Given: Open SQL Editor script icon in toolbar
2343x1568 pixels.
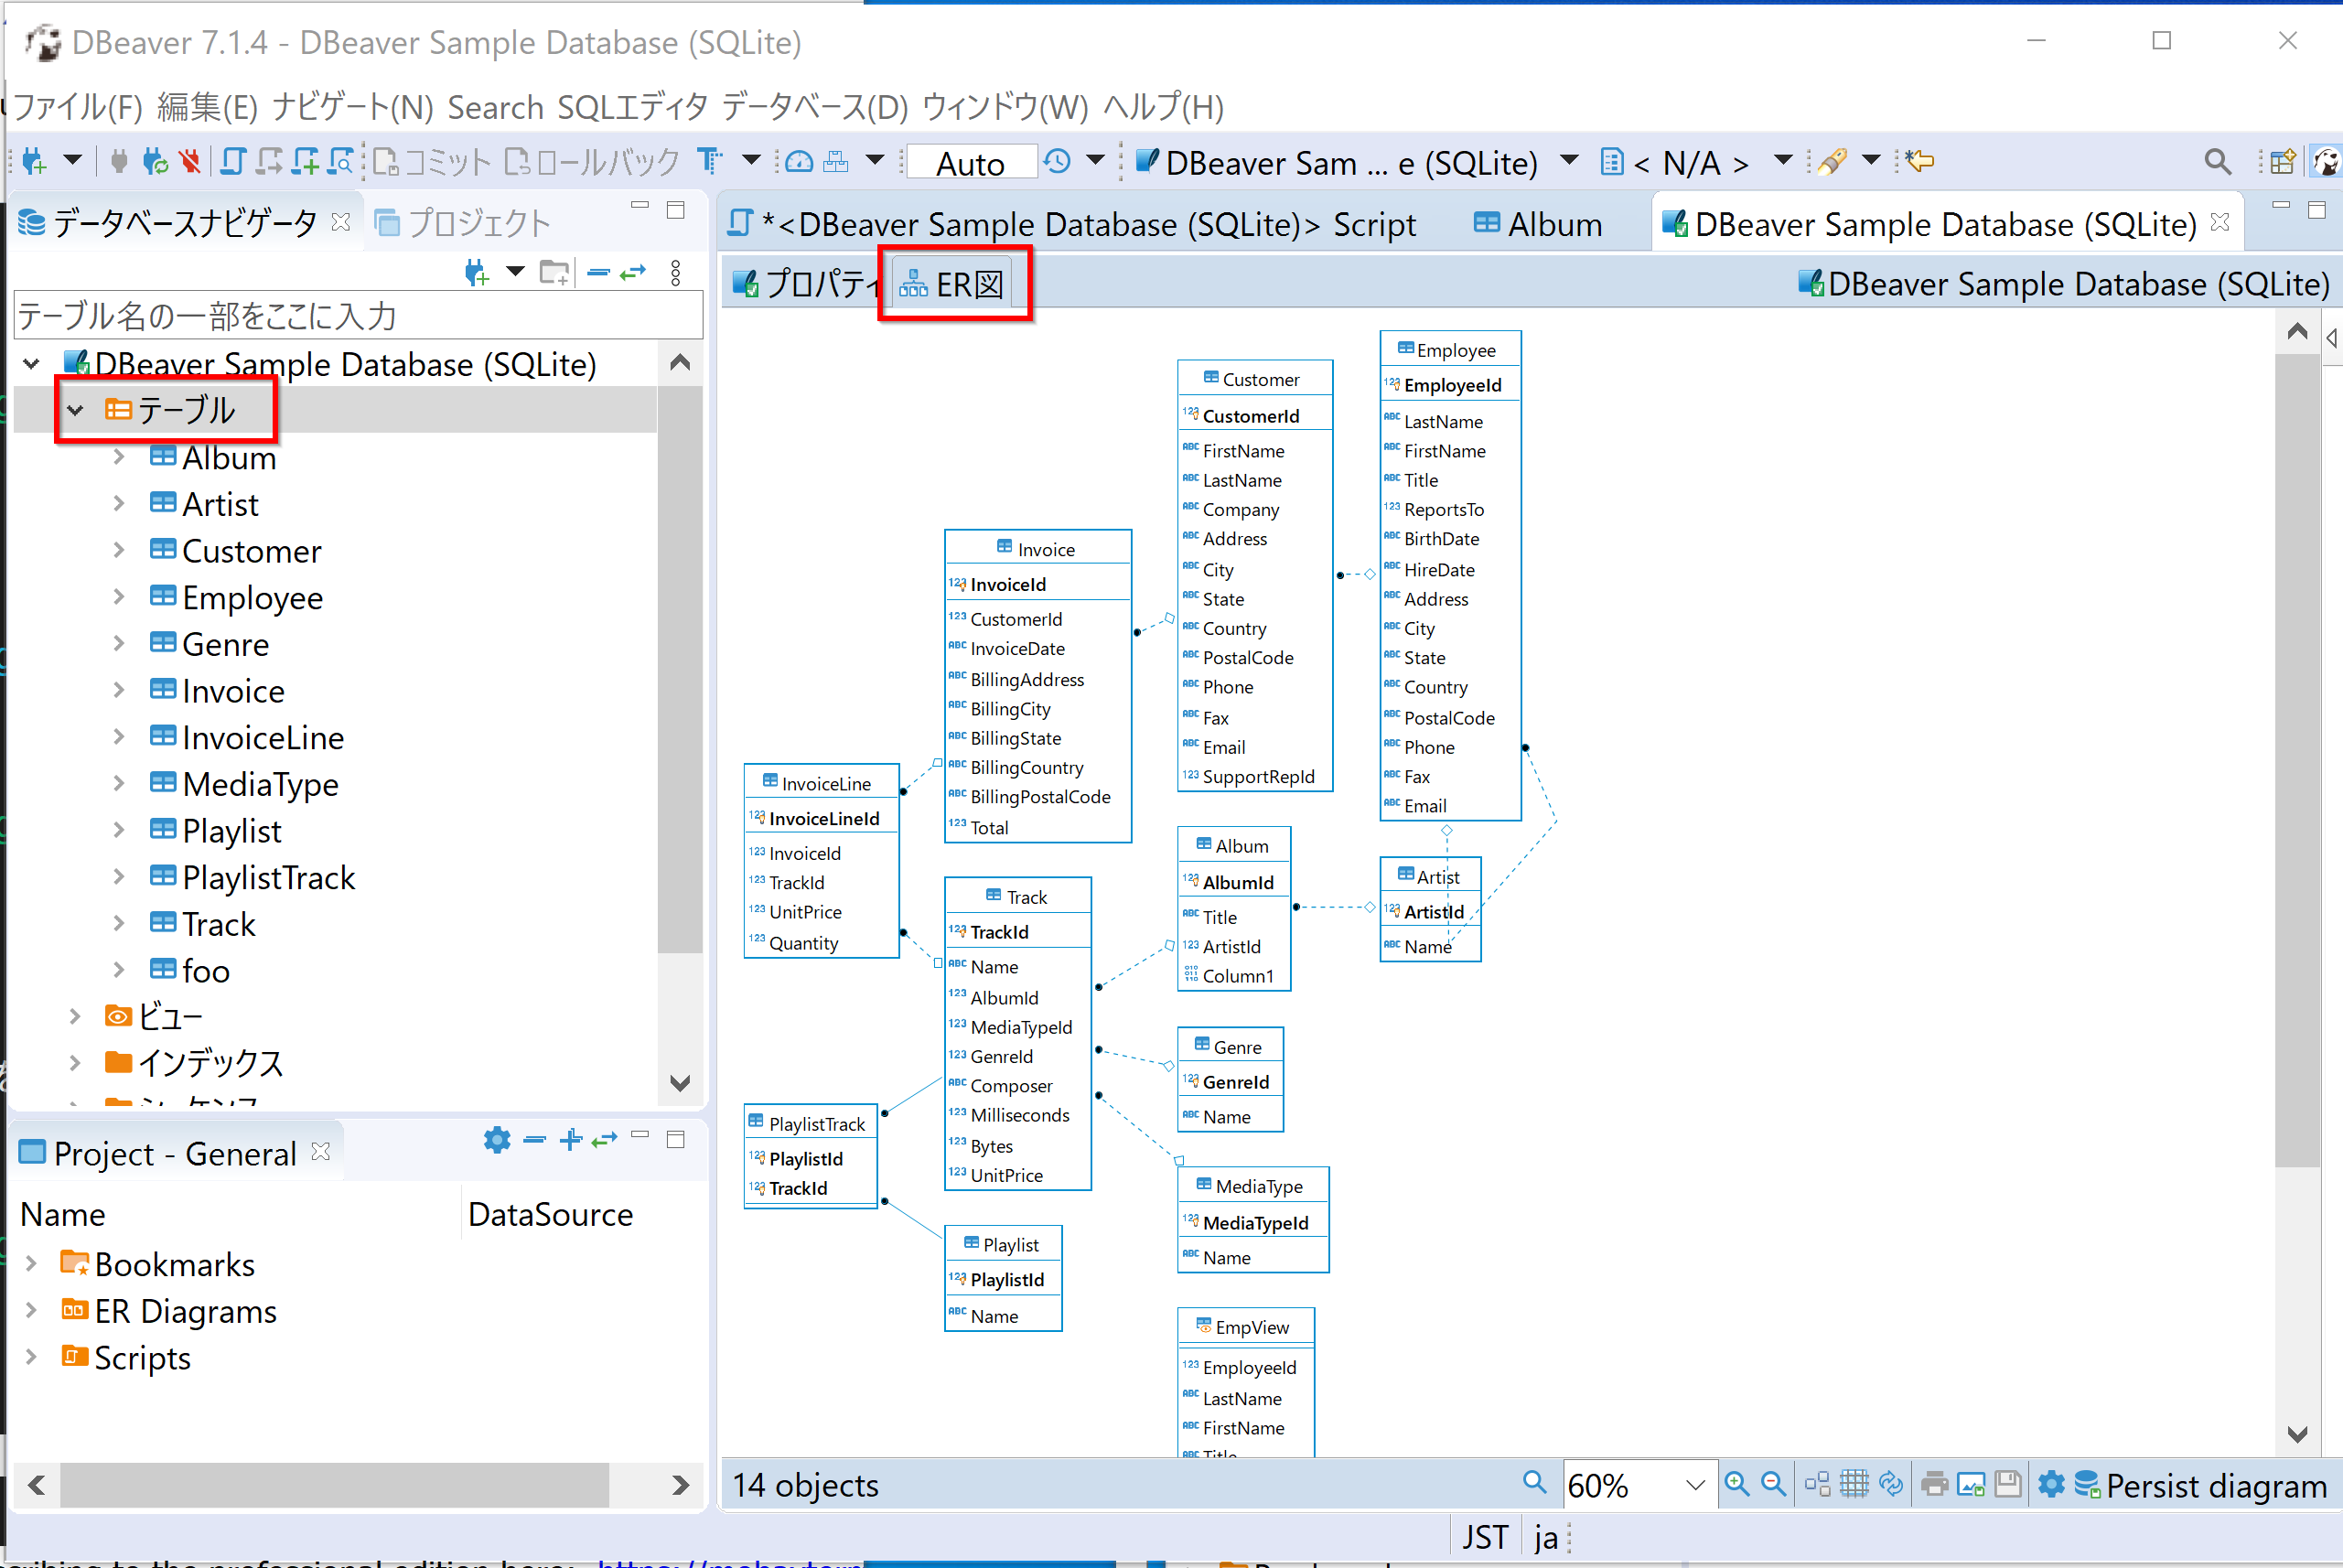Looking at the screenshot, I should pyautogui.click(x=232, y=161).
